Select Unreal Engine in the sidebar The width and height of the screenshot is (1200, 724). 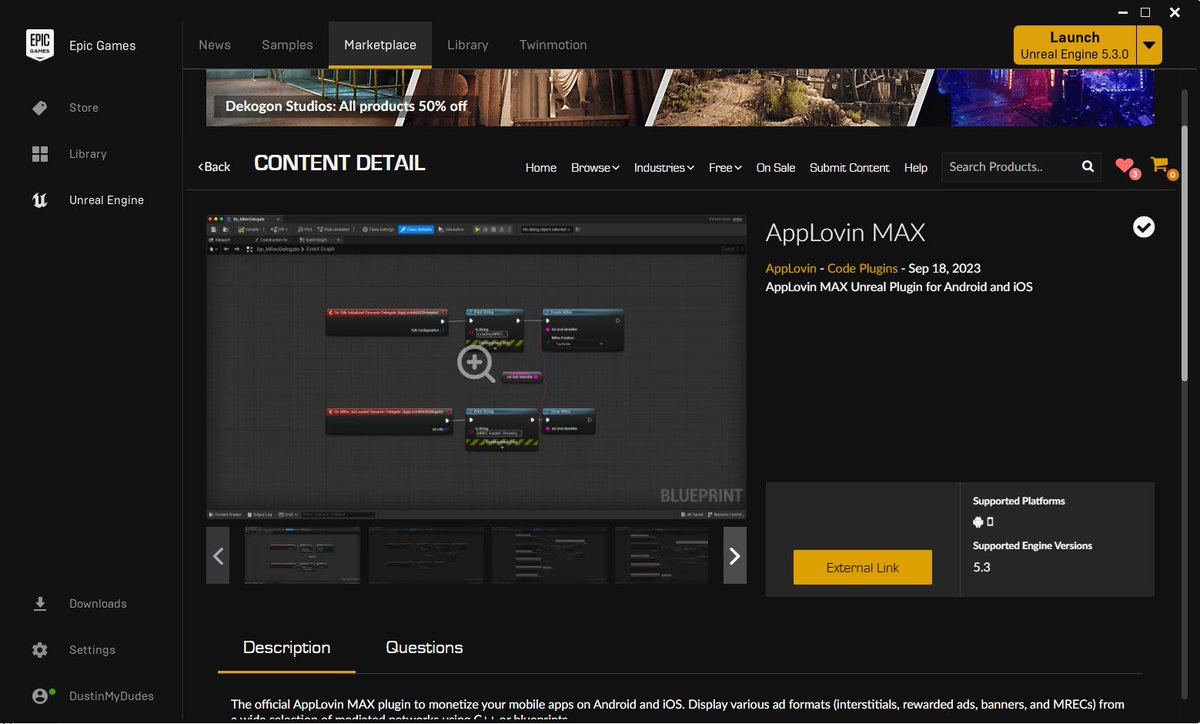point(88,200)
